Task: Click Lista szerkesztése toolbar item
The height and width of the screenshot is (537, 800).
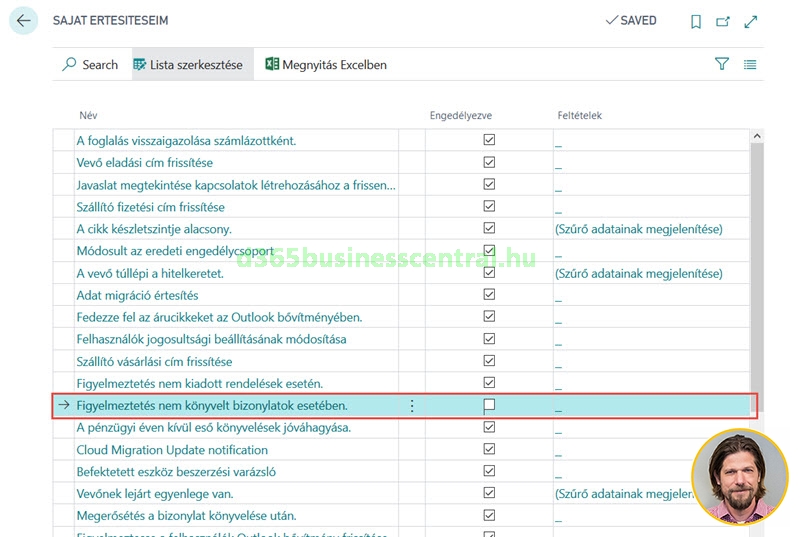Action: click(188, 64)
